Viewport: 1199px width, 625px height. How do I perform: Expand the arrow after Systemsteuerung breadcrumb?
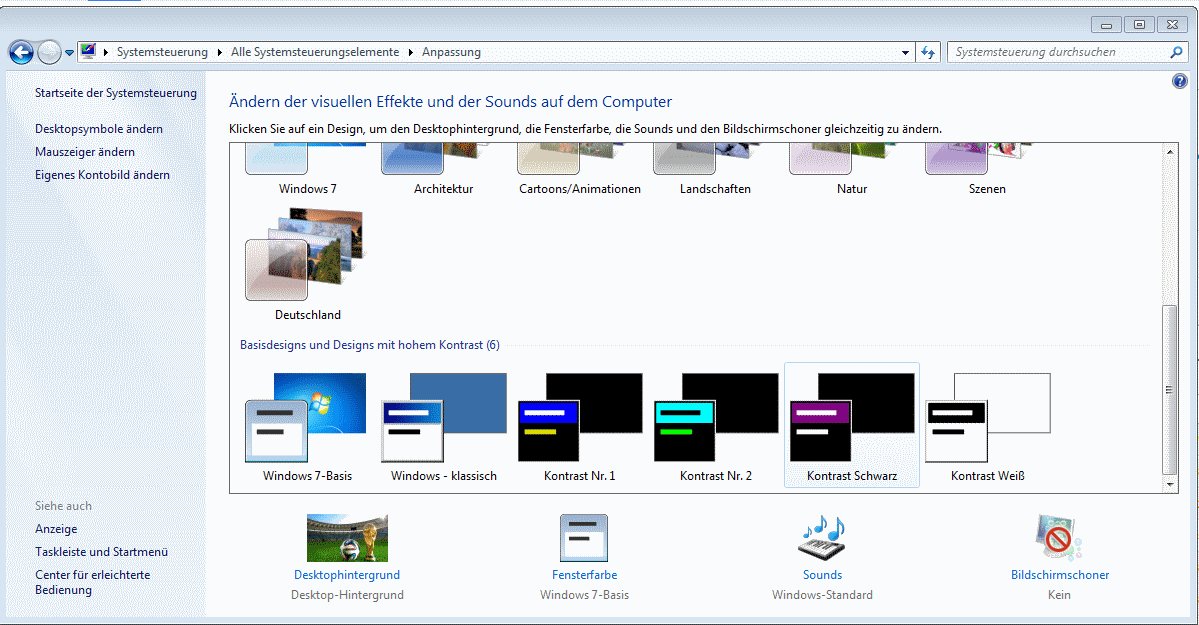pyautogui.click(x=220, y=52)
